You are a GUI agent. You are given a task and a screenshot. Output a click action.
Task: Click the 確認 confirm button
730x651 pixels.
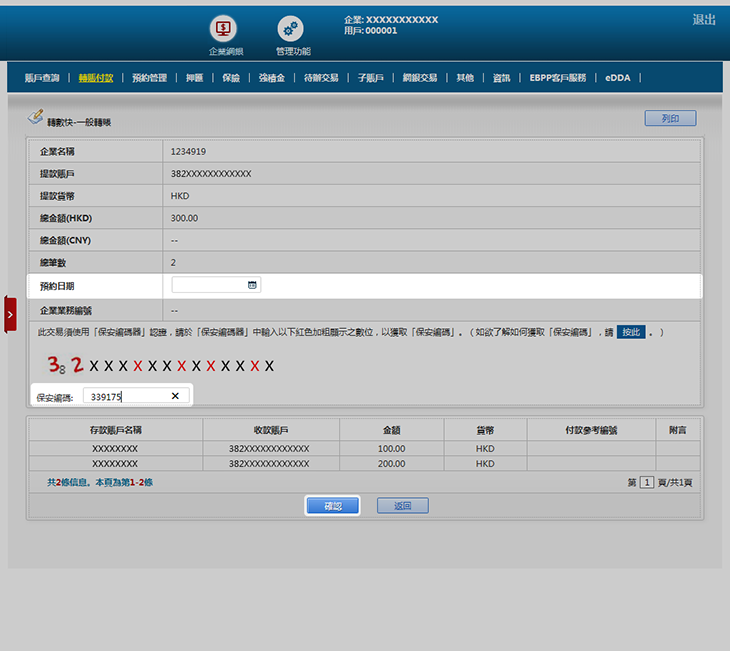point(333,506)
